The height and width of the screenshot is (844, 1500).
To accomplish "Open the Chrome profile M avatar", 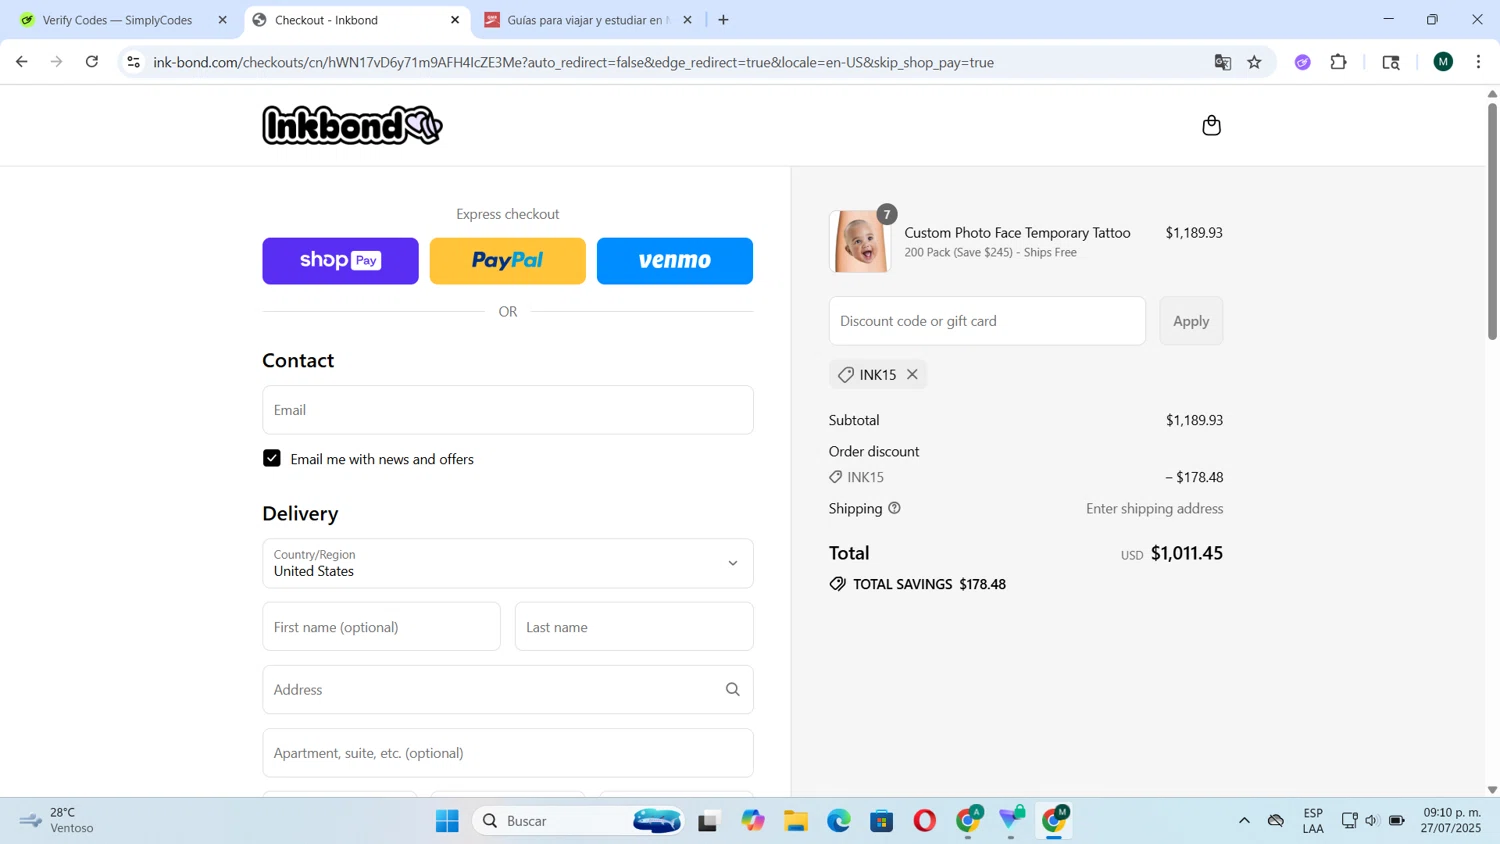I will (1442, 62).
